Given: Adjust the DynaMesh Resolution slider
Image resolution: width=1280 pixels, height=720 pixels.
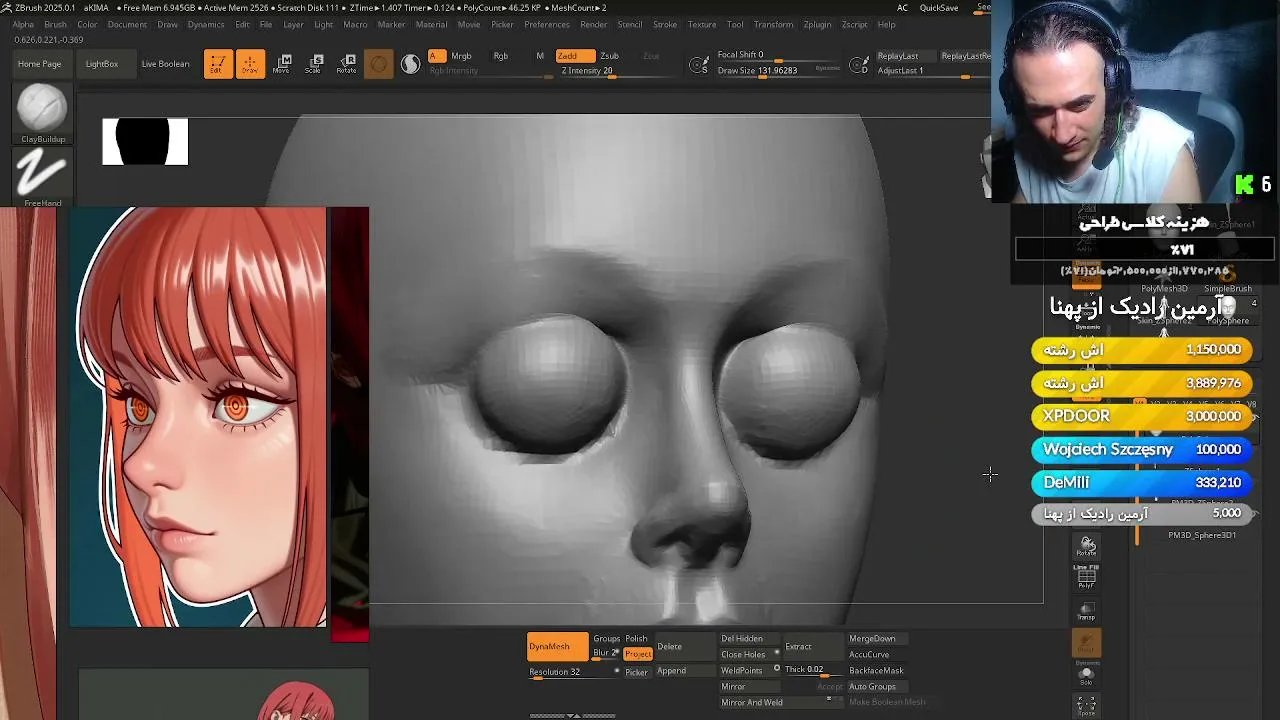Looking at the screenshot, I should pyautogui.click(x=570, y=673).
